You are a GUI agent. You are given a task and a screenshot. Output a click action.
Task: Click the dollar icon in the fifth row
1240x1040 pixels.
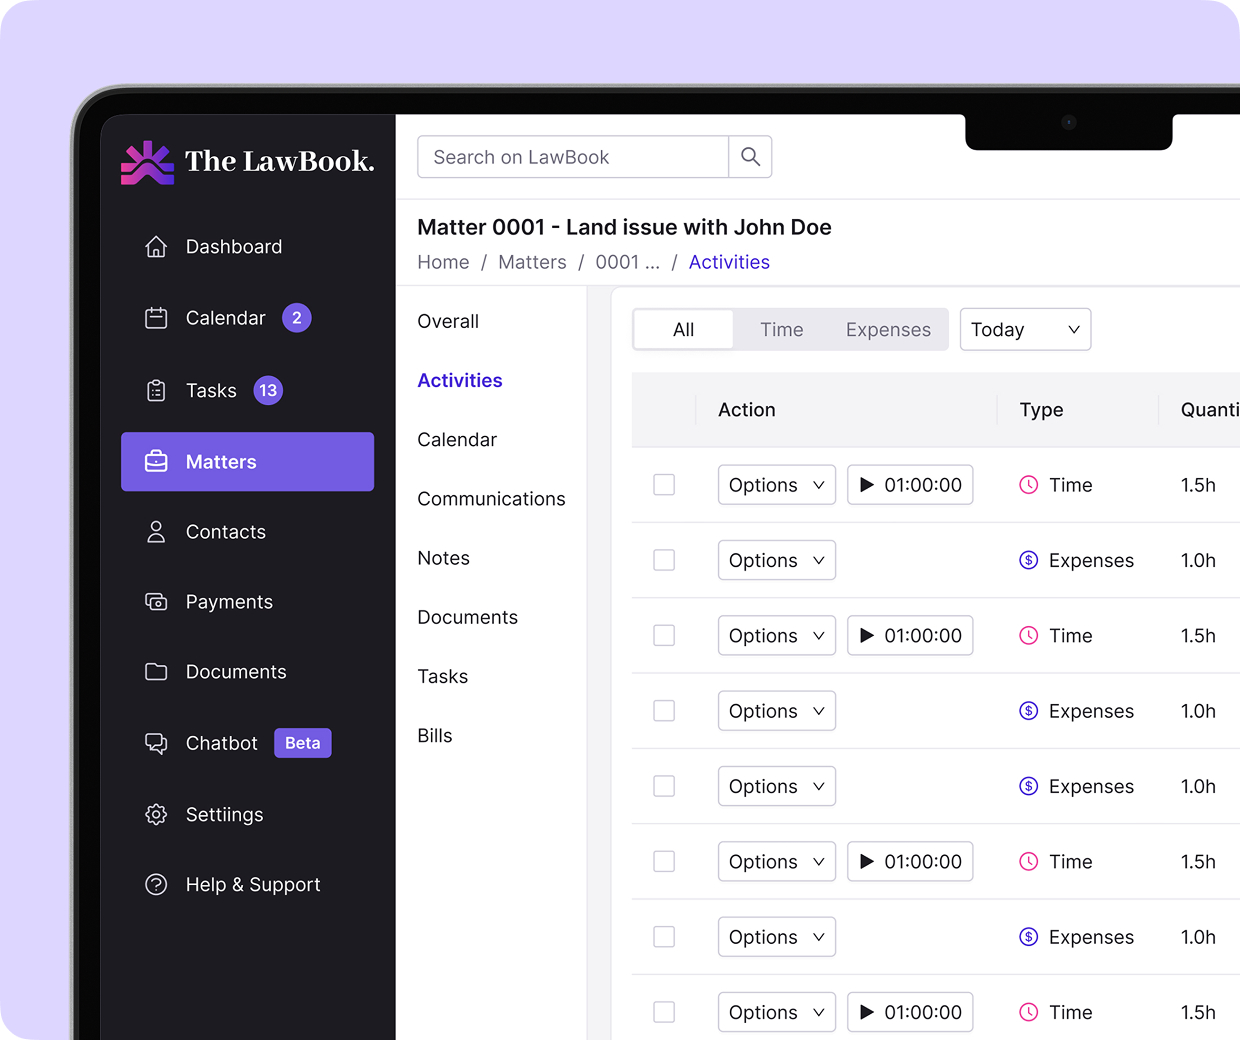point(1028,786)
